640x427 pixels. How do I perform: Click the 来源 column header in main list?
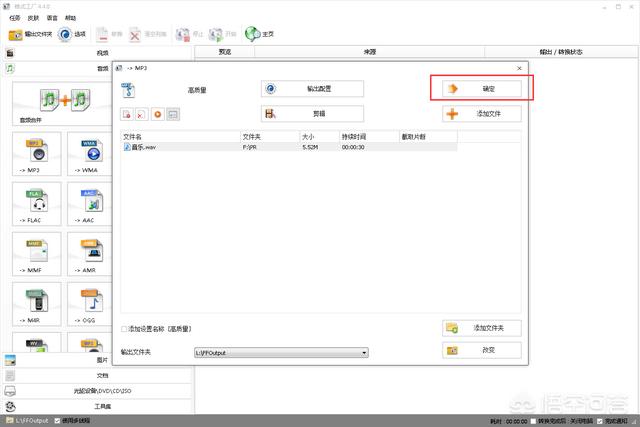click(x=370, y=52)
